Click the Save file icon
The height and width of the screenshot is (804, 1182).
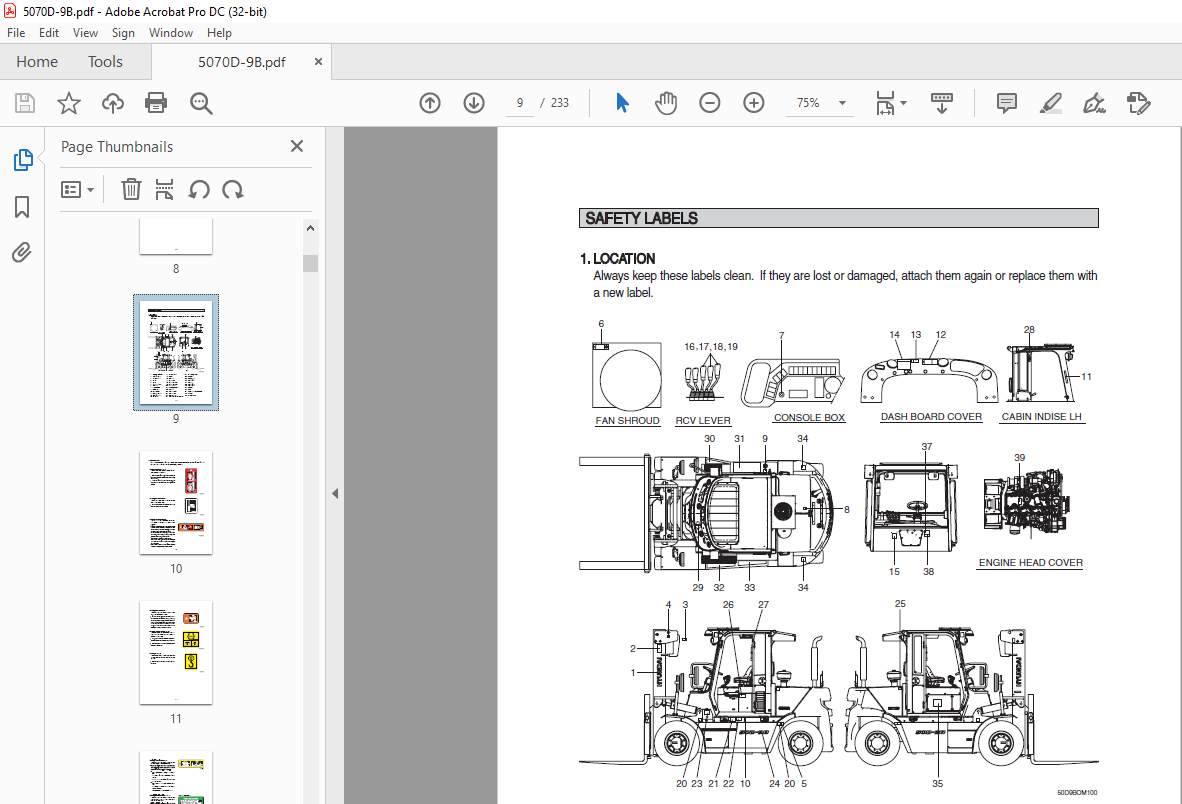point(25,102)
